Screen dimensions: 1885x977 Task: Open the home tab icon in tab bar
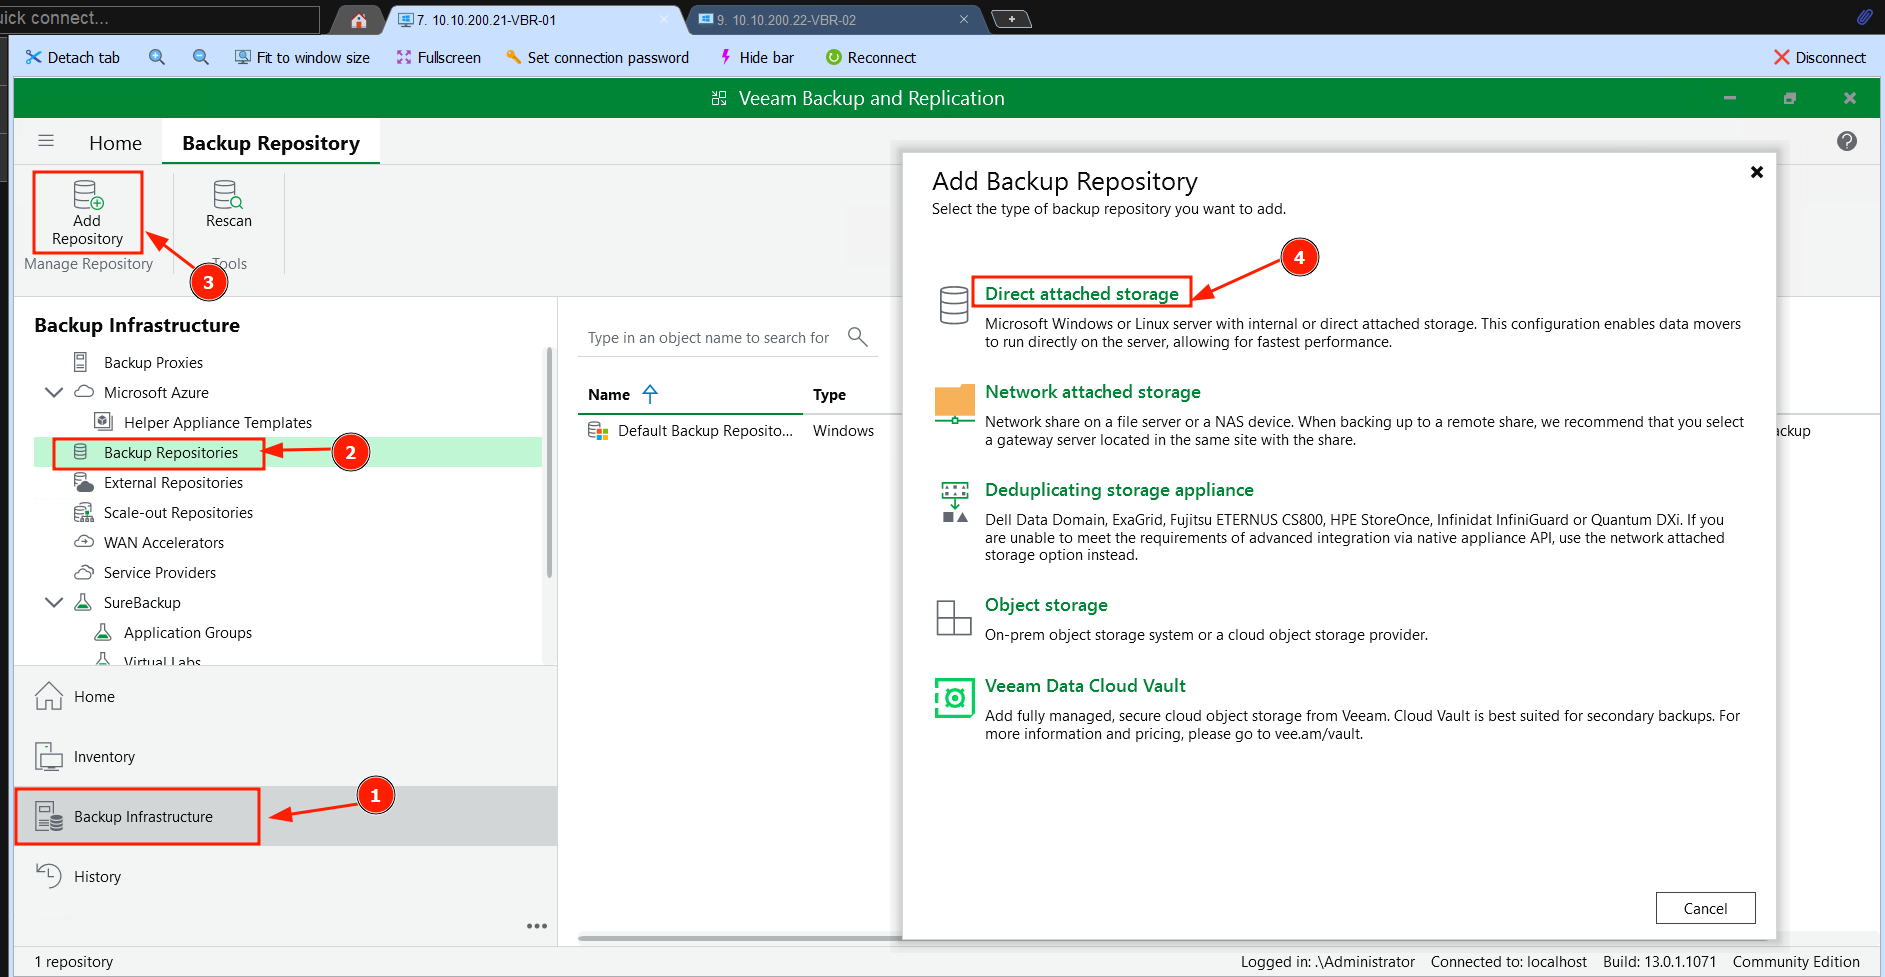358,20
